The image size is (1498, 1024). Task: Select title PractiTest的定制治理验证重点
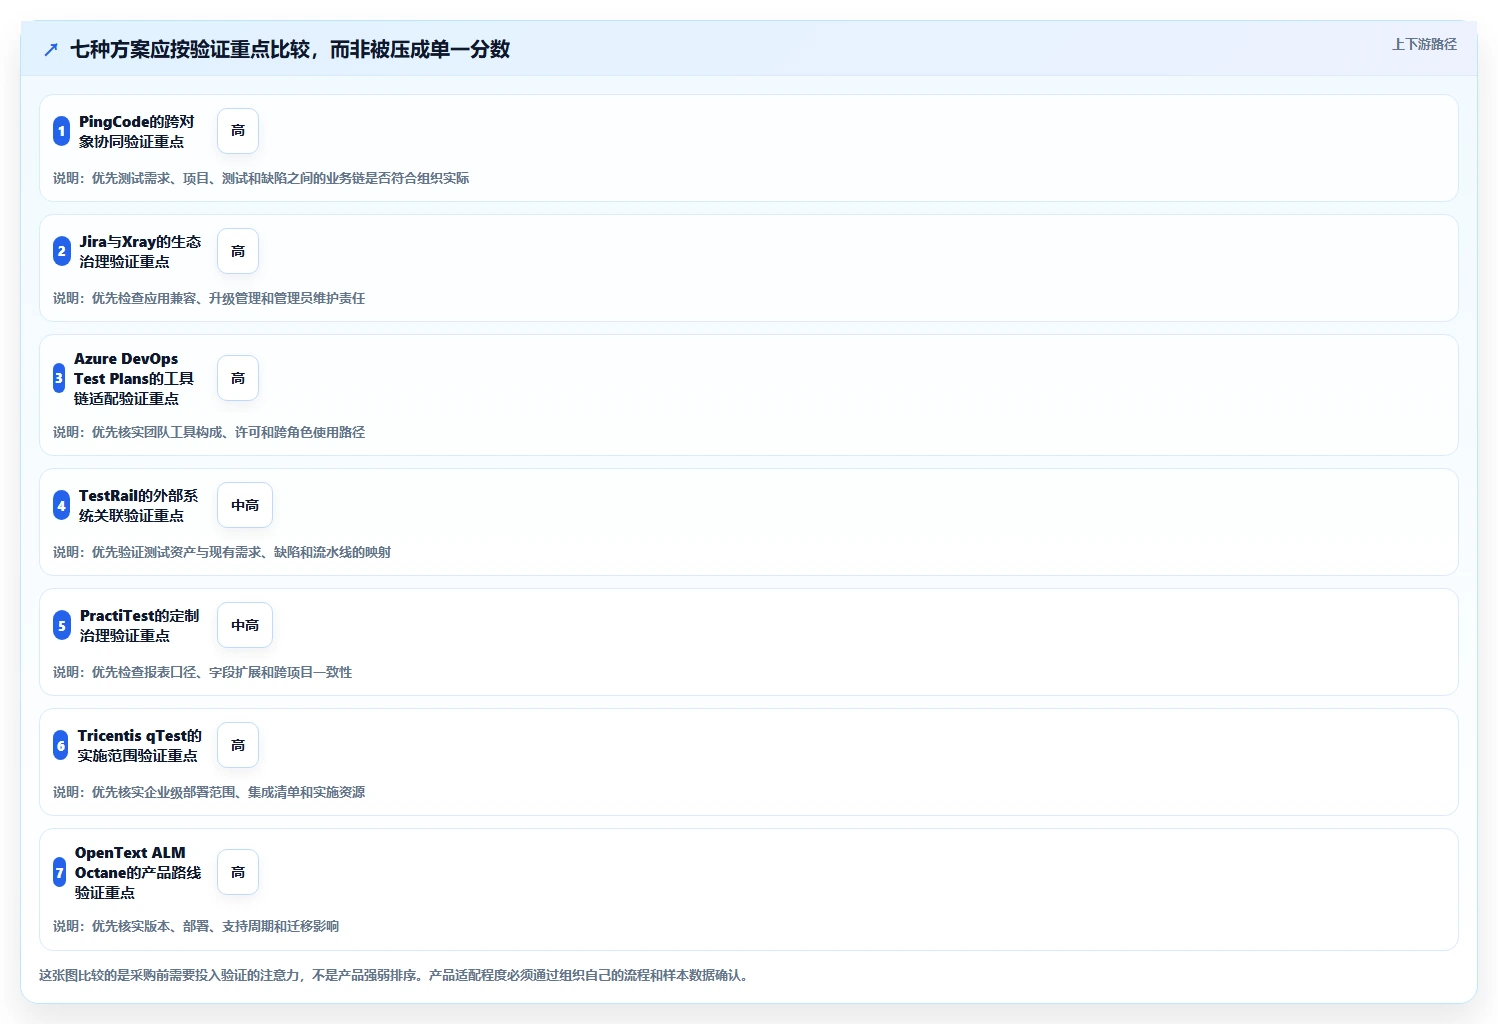point(139,625)
